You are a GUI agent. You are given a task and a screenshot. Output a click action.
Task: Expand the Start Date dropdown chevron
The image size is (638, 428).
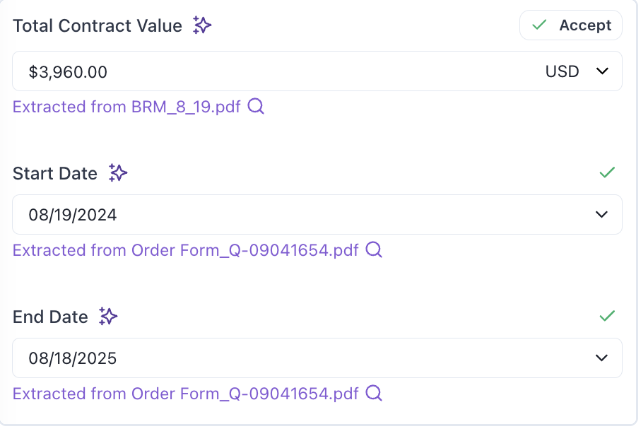click(602, 215)
